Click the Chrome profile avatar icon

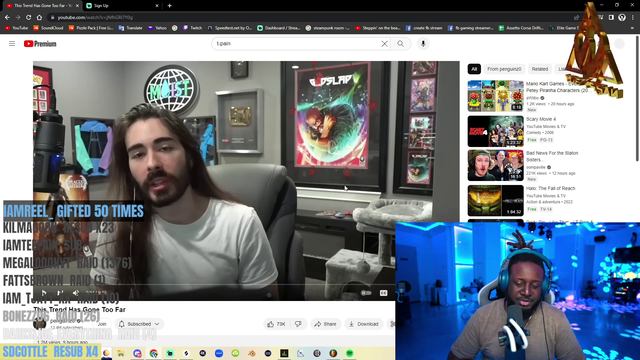coord(622,18)
